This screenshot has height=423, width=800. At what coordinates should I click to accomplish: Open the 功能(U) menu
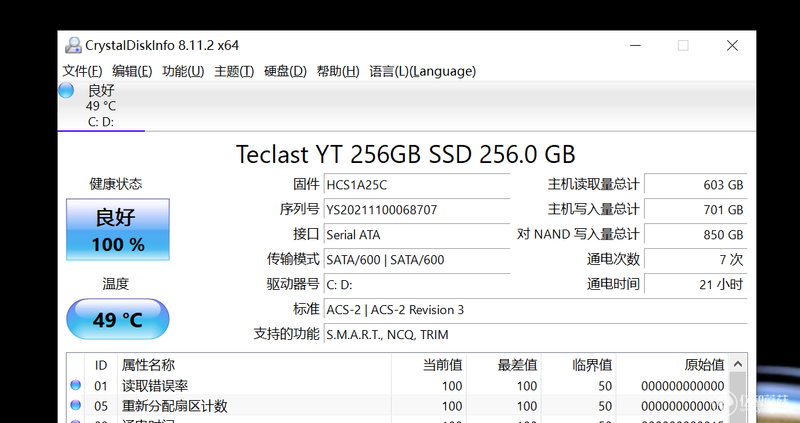pyautogui.click(x=183, y=71)
